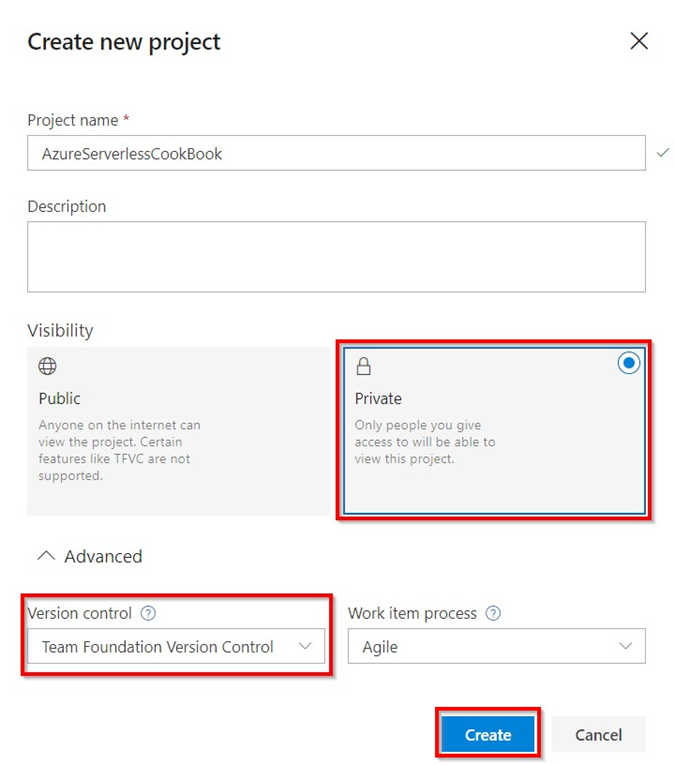The image size is (675, 765).
Task: Click the project name validation checkmark
Action: 661,153
